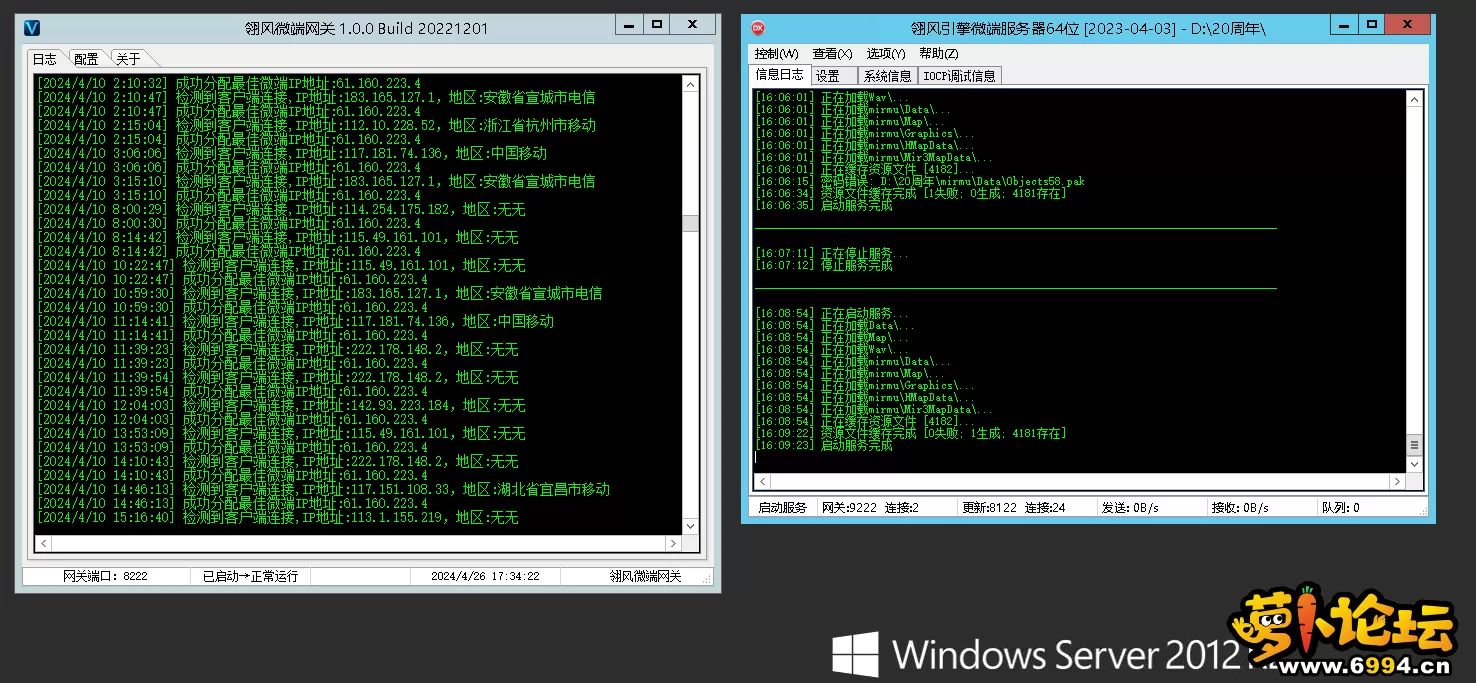
Task: Click log line with IP 113.1.155.219
Action: (x=278, y=518)
